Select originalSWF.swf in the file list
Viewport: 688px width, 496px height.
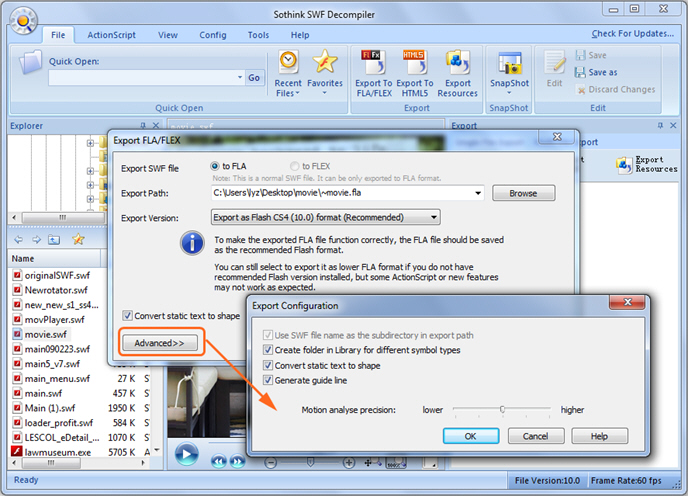tap(57, 276)
